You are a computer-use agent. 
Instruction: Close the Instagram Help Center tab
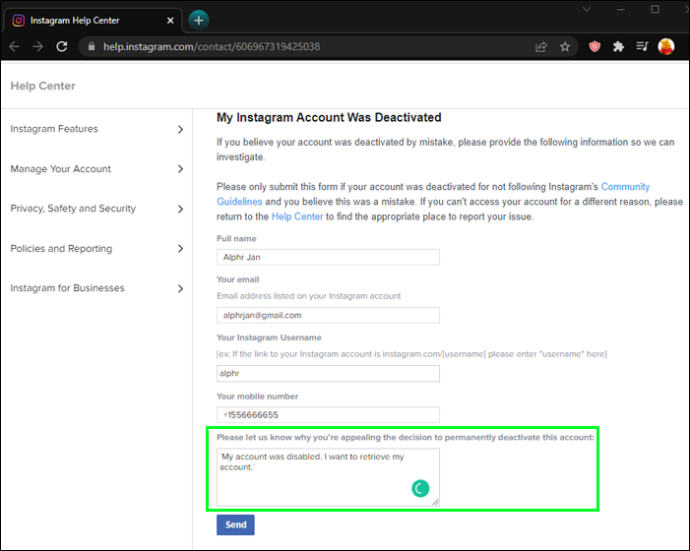pyautogui.click(x=170, y=21)
